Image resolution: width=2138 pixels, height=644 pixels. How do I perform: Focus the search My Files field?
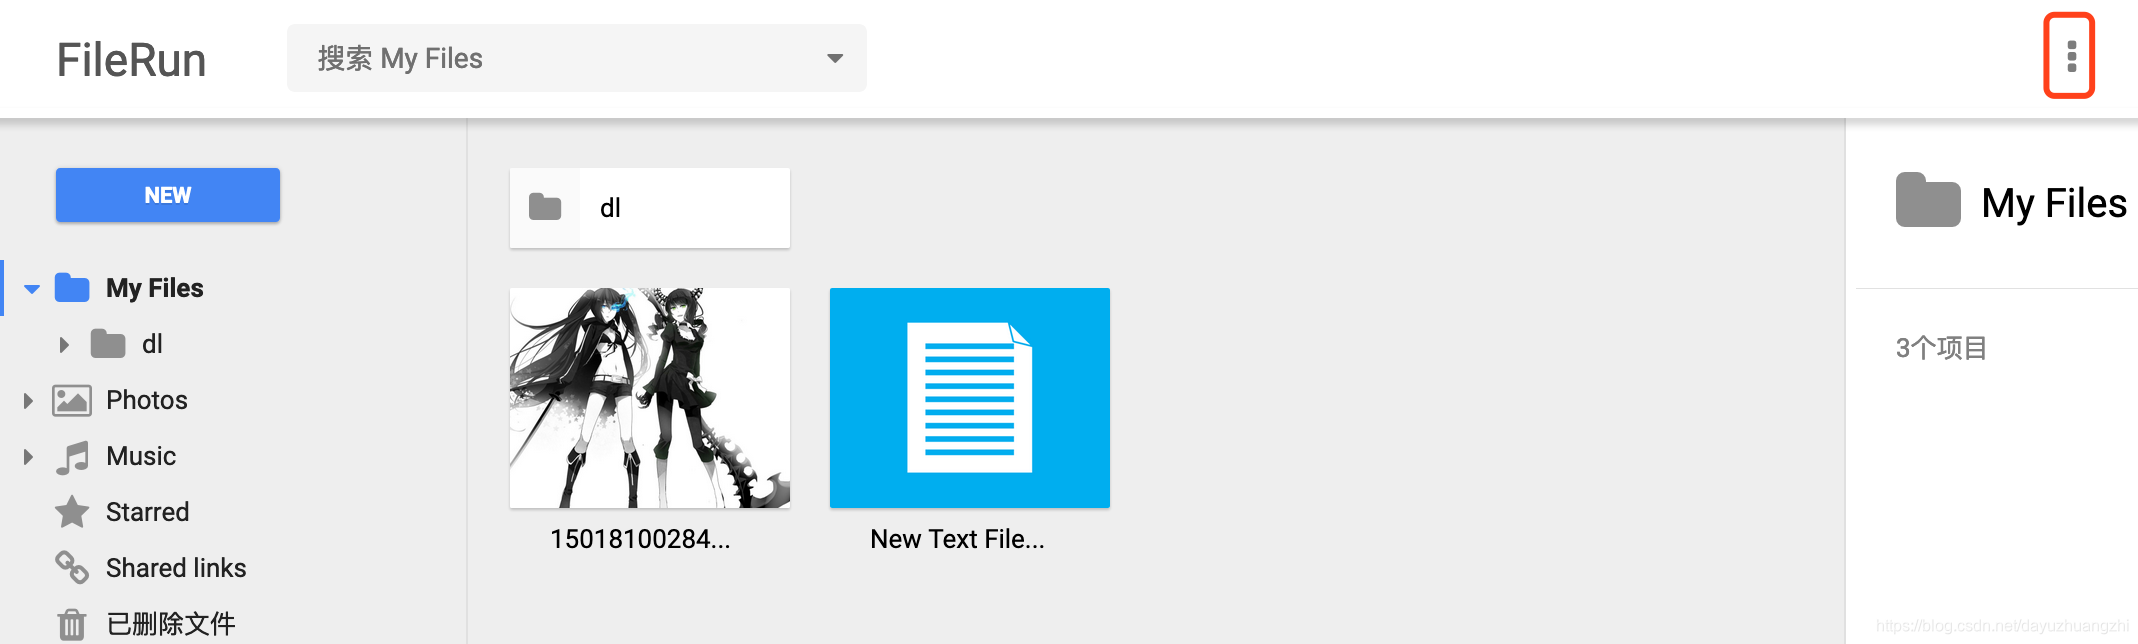coord(577,58)
